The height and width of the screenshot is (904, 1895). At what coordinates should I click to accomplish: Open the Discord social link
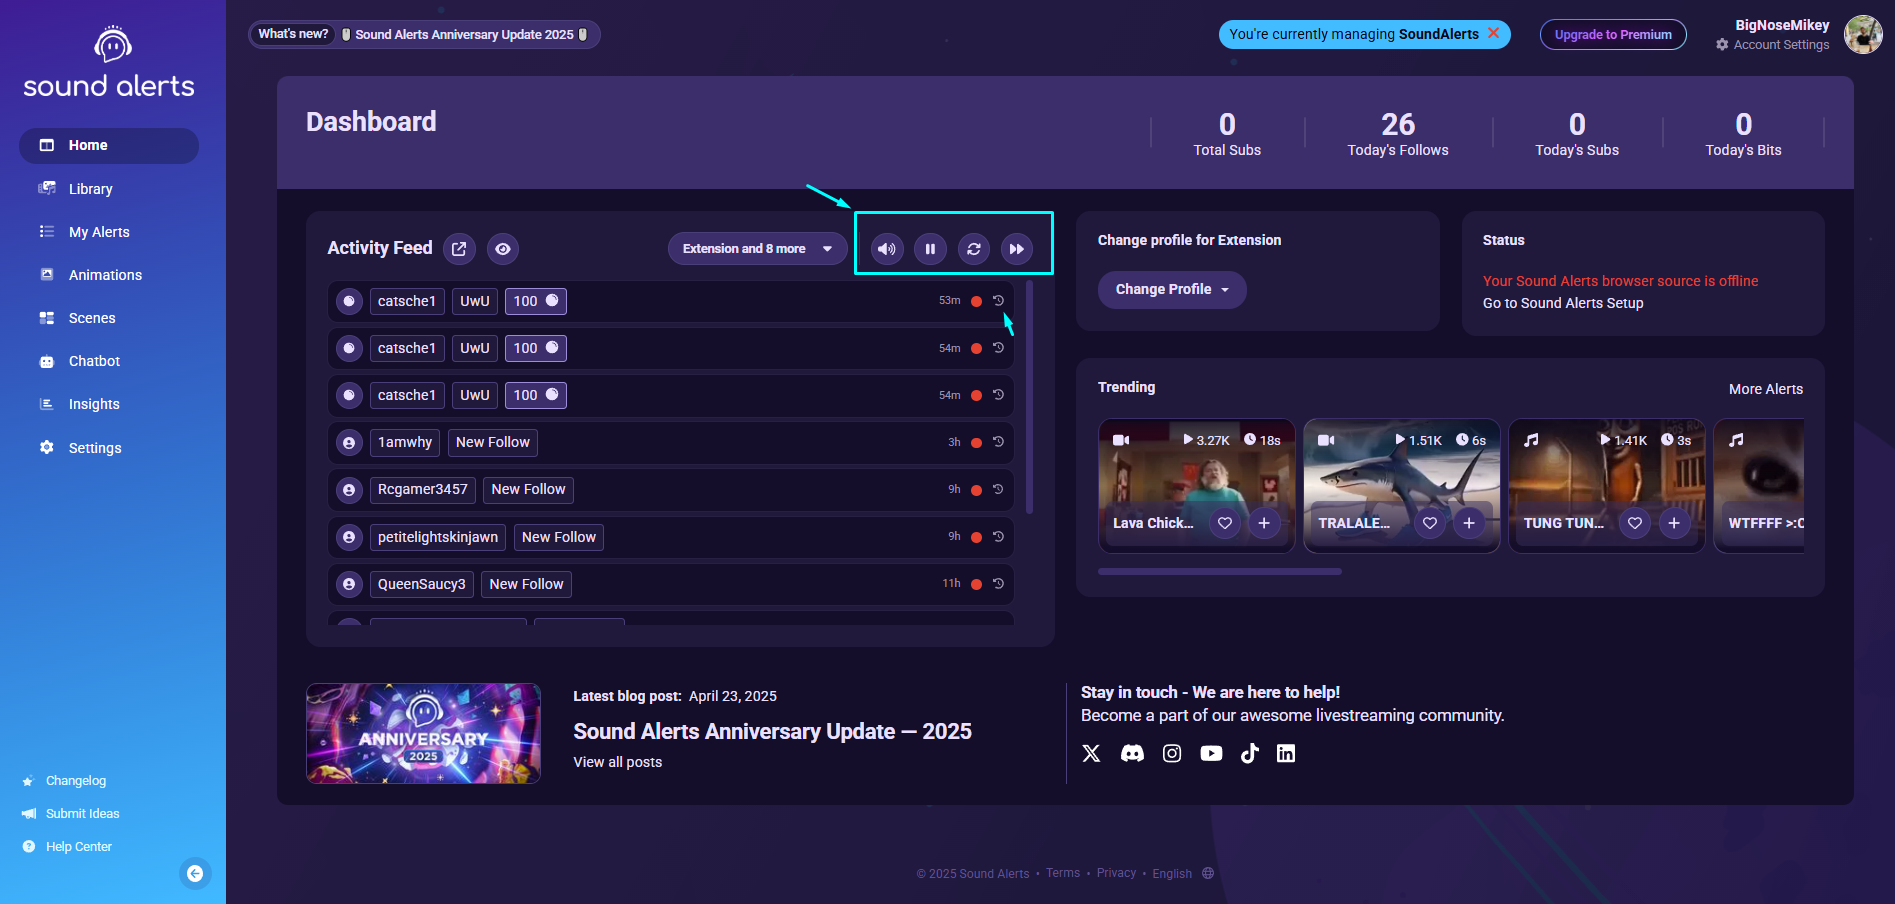click(x=1132, y=754)
